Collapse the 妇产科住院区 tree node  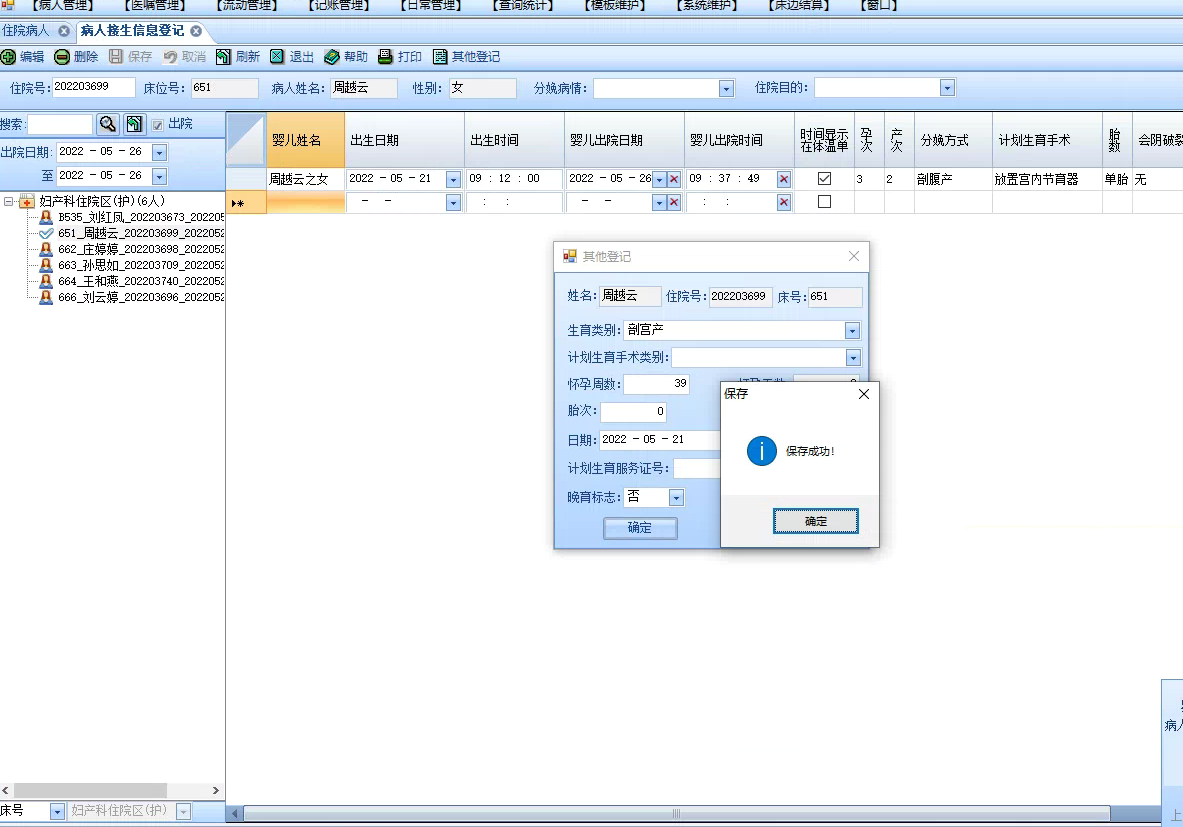point(8,201)
